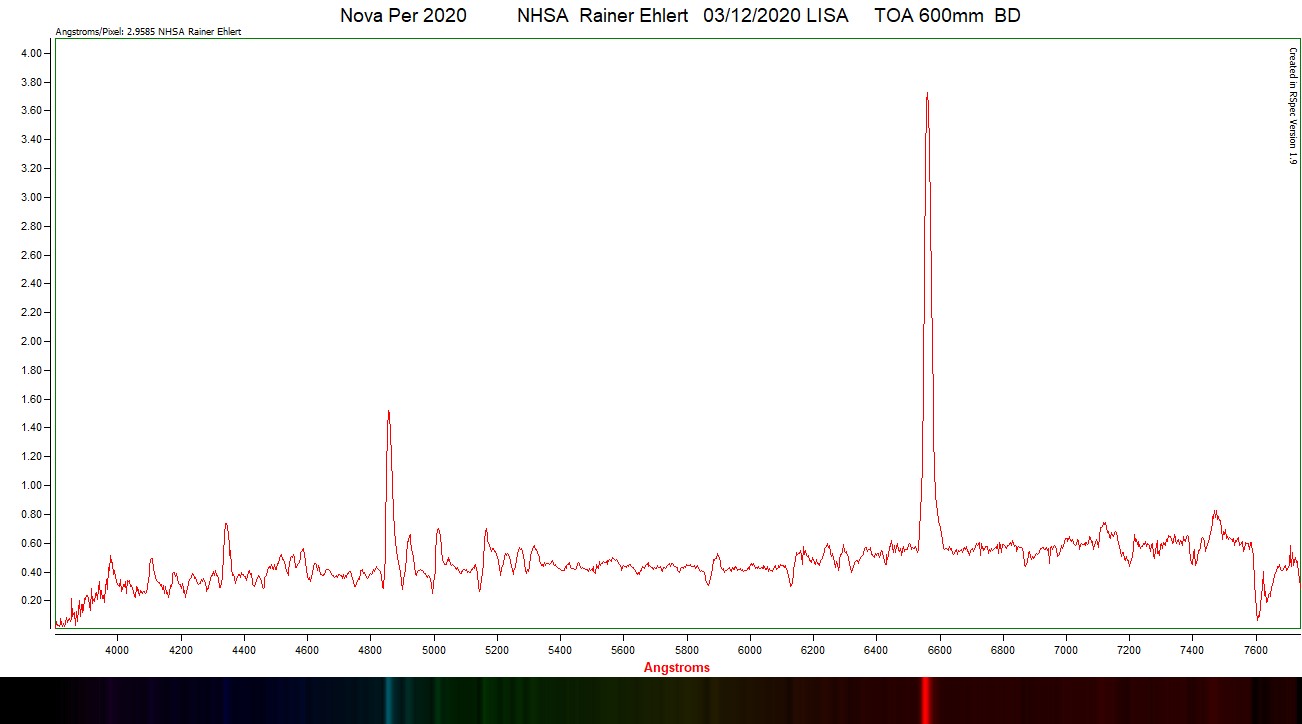Click the "Angstroms/Pixel: 2.9585" label
Image resolution: width=1302 pixels, height=724 pixels.
[x=148, y=32]
